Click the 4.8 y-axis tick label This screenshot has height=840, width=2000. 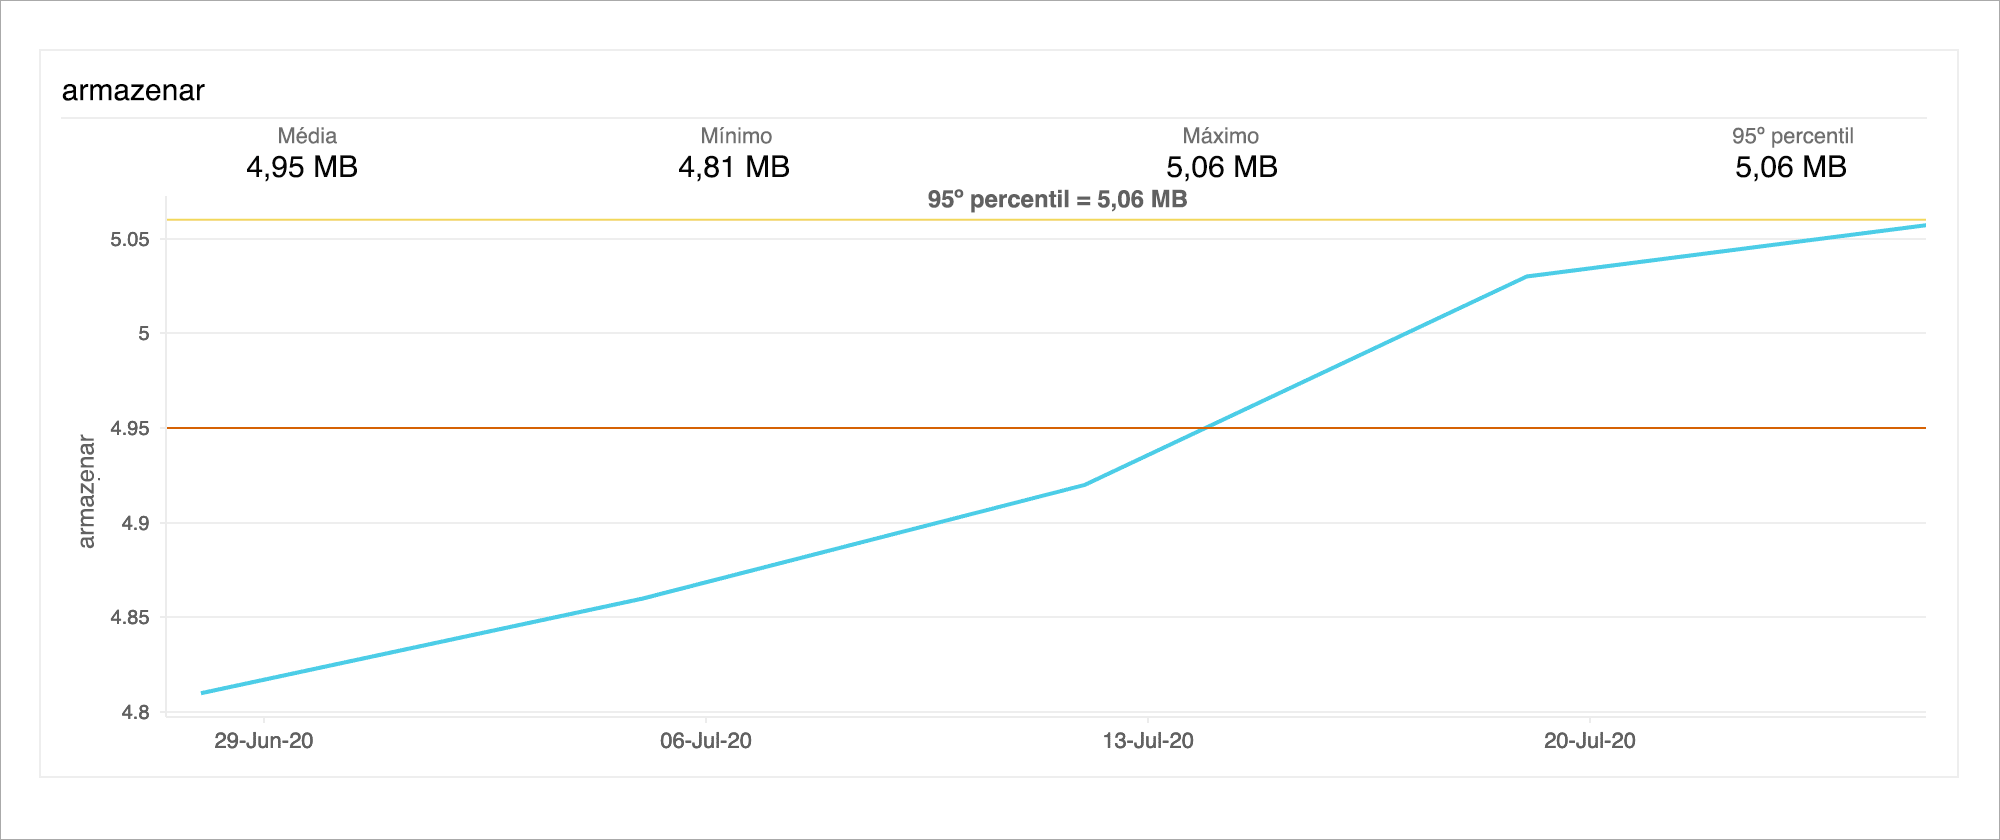click(135, 712)
